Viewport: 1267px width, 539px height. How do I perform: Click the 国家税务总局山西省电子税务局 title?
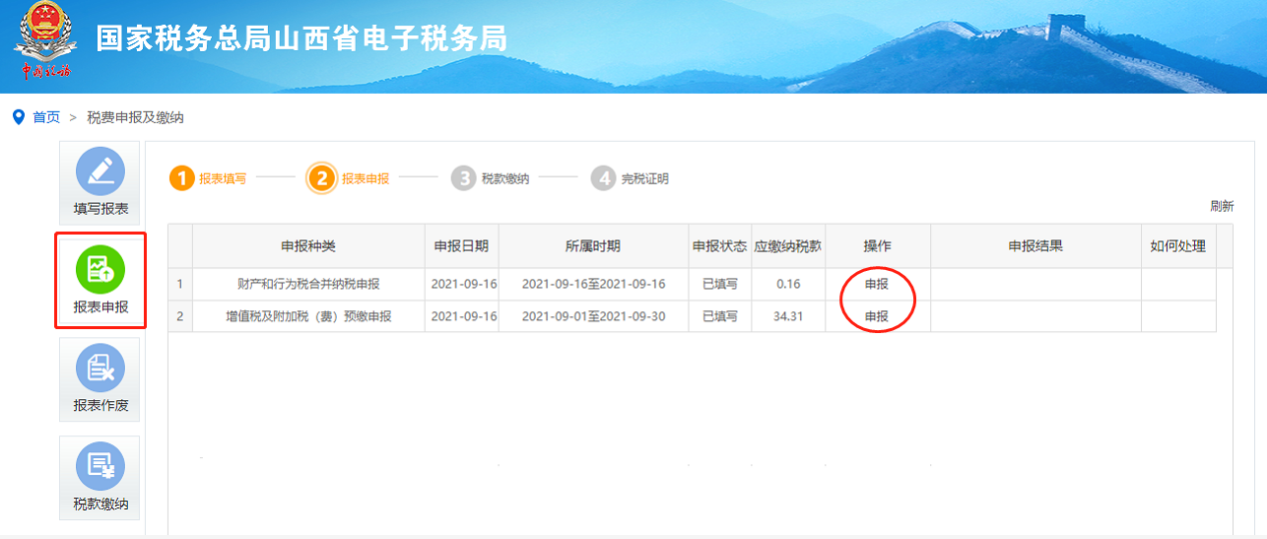(x=301, y=38)
